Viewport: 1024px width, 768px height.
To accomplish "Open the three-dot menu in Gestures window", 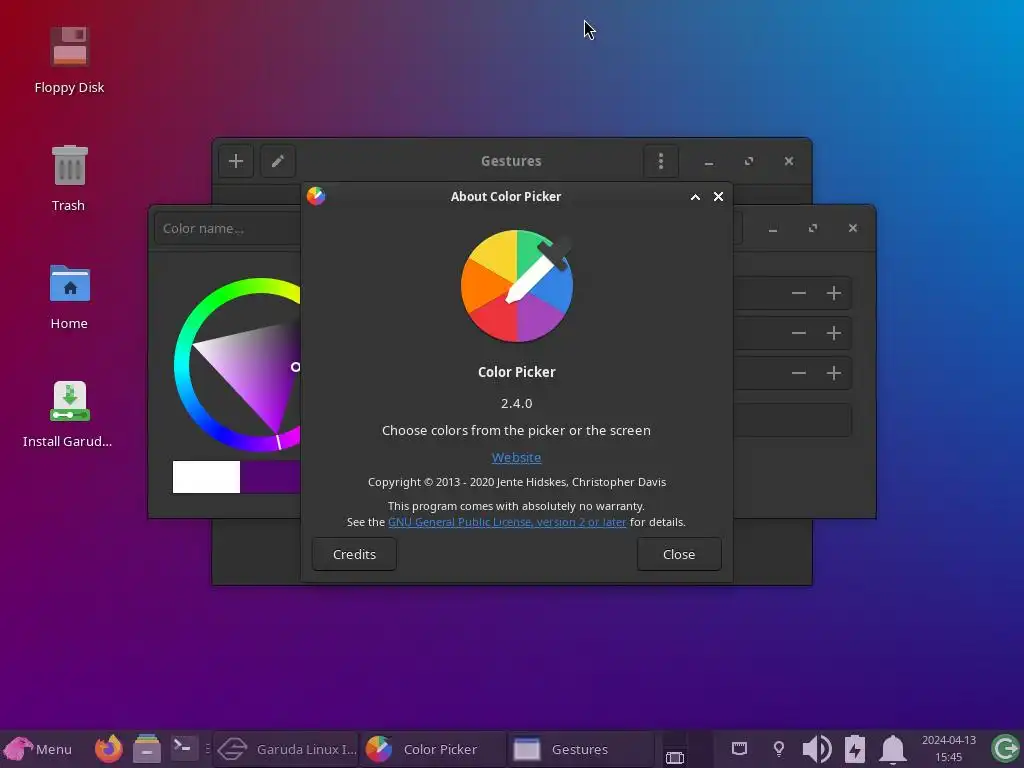I will [x=661, y=161].
